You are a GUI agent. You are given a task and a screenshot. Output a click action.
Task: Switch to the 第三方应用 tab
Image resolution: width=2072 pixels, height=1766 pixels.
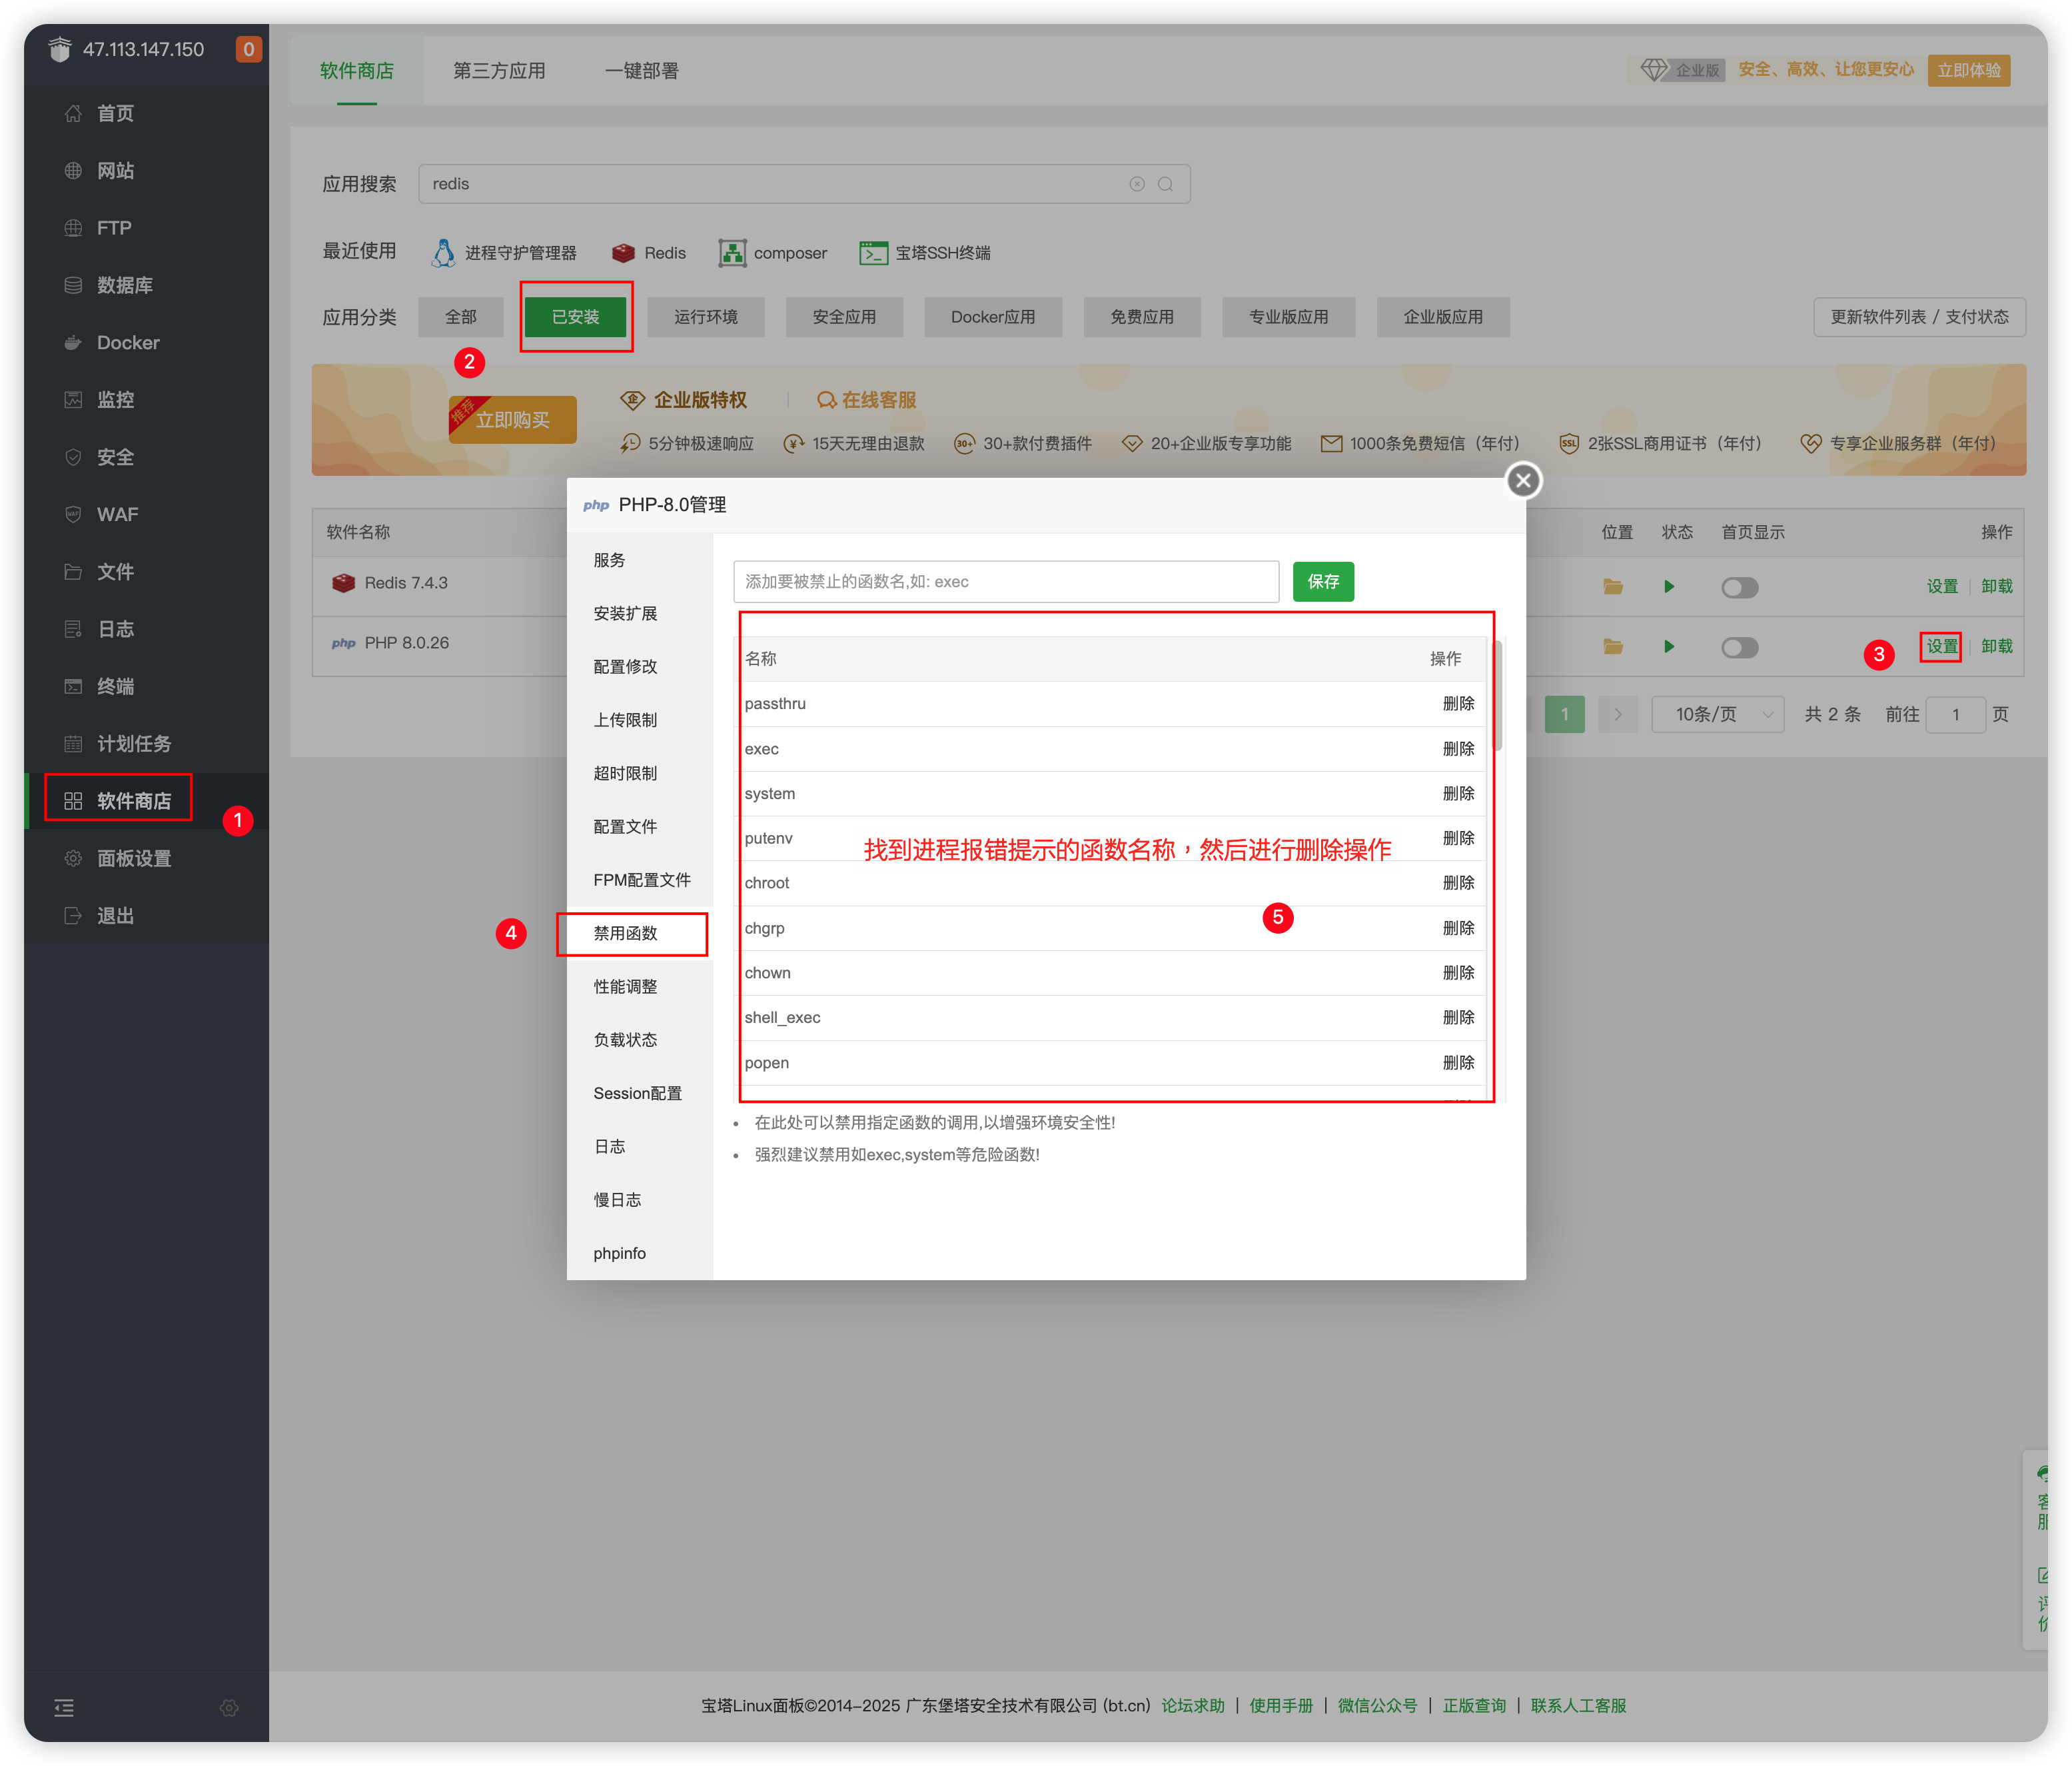[x=499, y=71]
